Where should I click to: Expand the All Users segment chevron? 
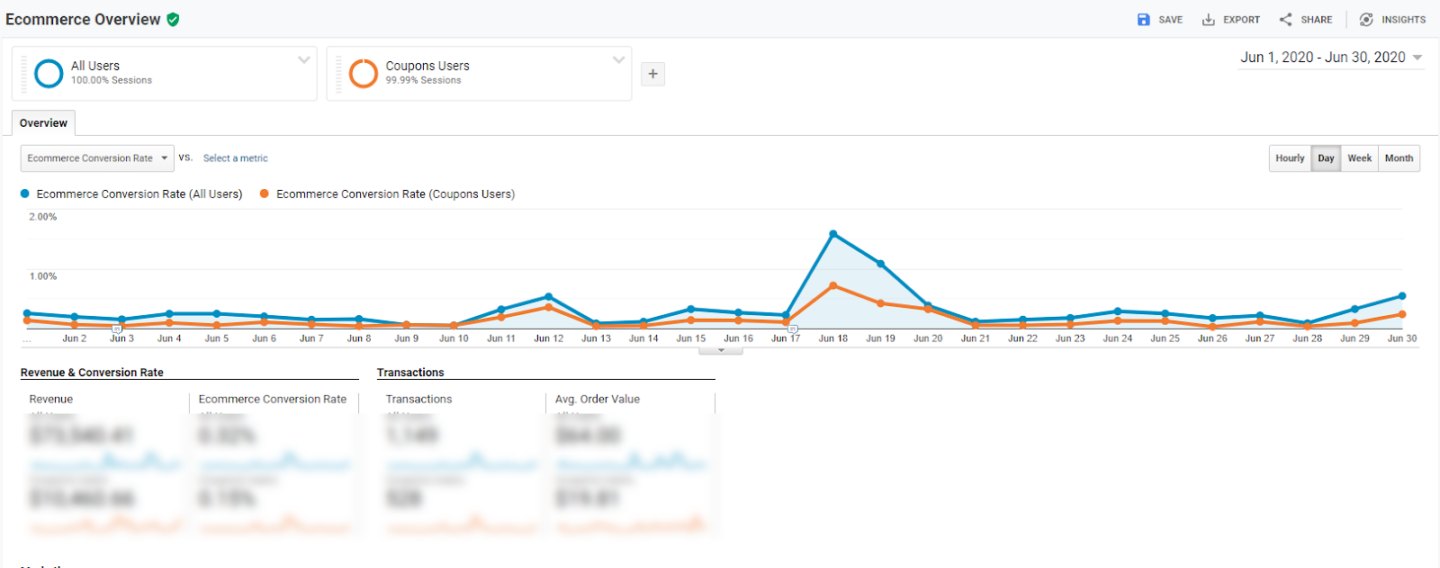304,60
